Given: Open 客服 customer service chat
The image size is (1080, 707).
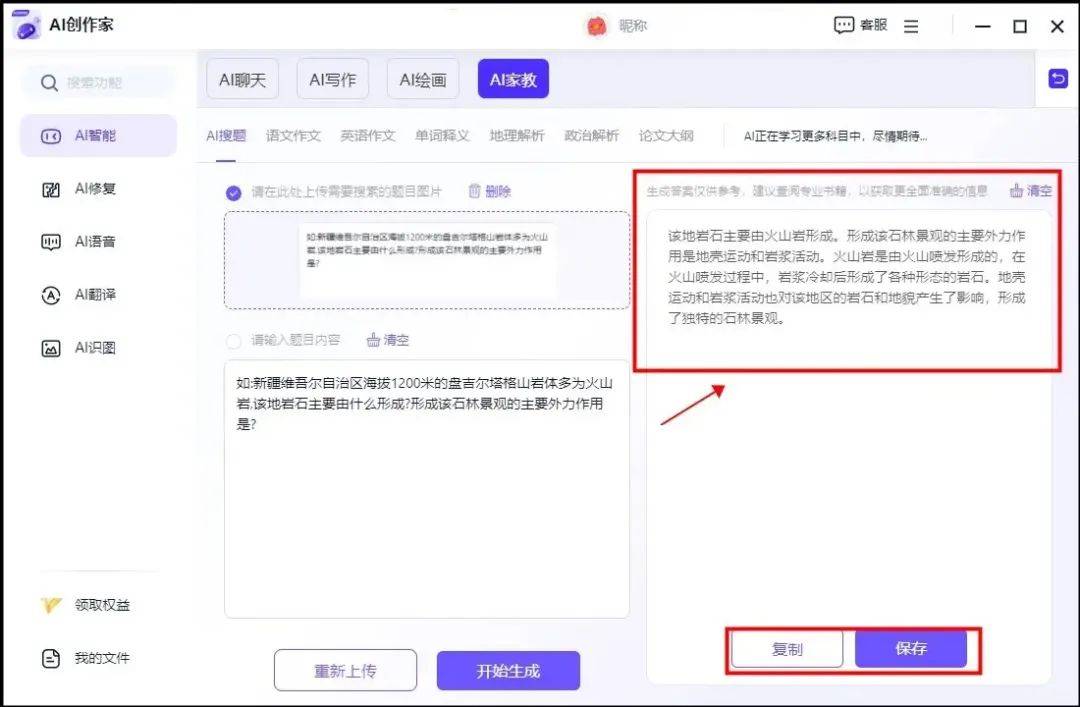Looking at the screenshot, I should (x=860, y=25).
